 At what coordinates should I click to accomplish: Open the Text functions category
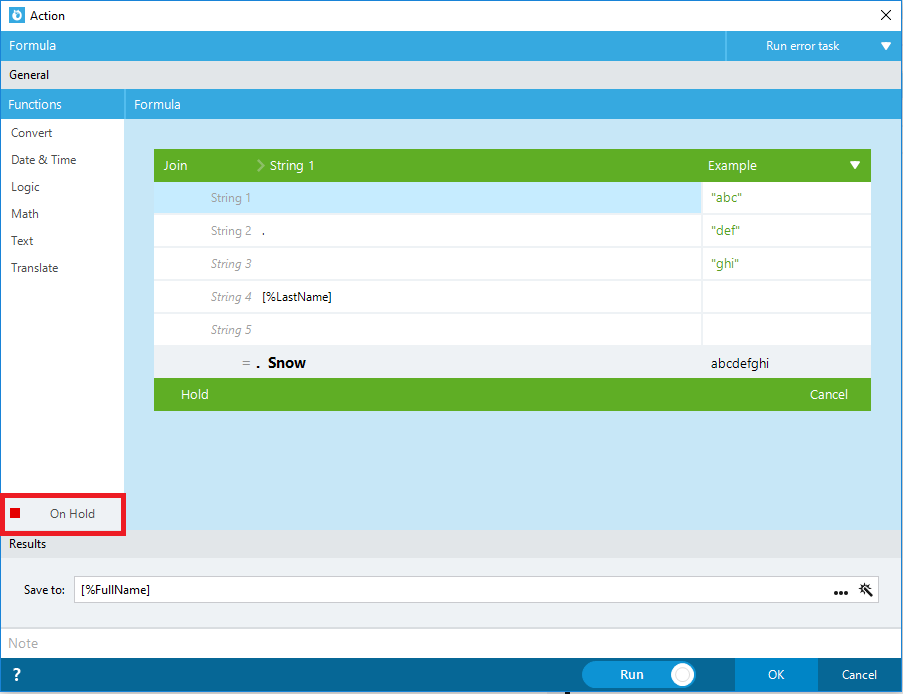point(22,241)
